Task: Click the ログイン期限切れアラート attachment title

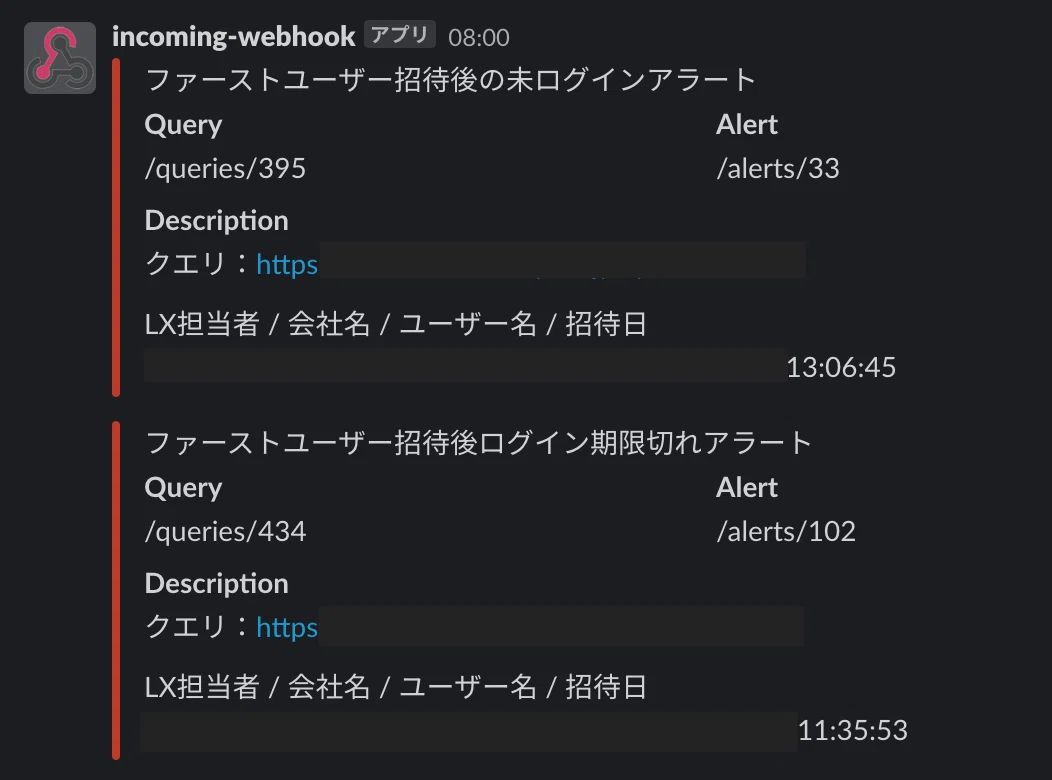Action: [478, 443]
